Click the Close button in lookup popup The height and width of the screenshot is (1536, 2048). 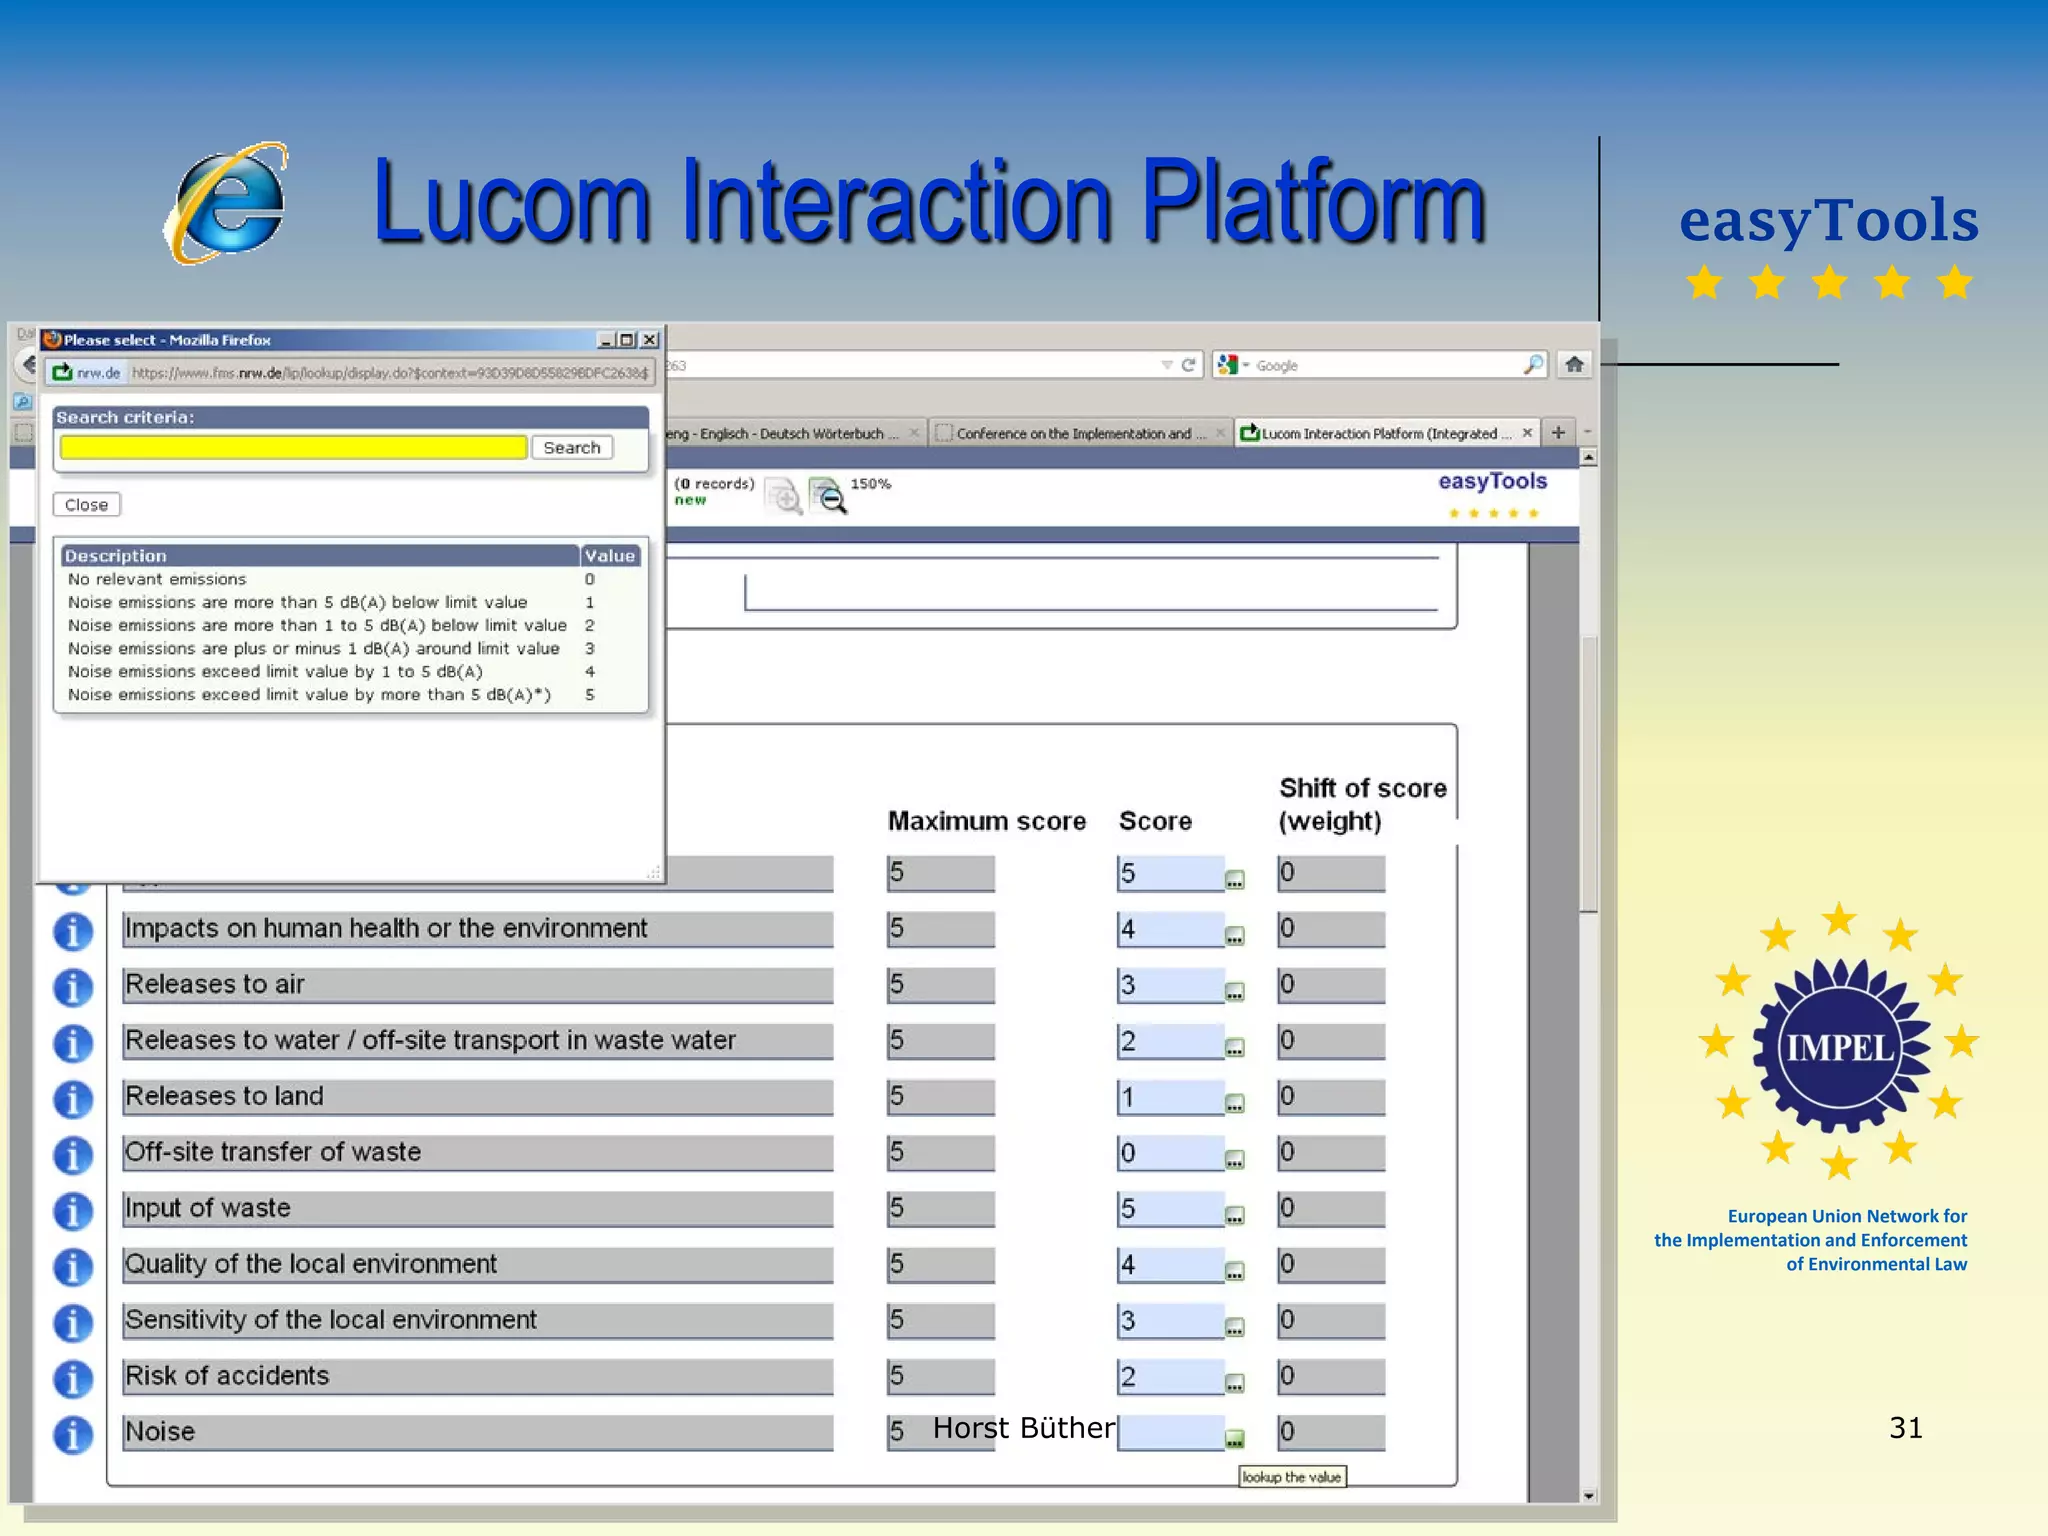click(x=87, y=505)
